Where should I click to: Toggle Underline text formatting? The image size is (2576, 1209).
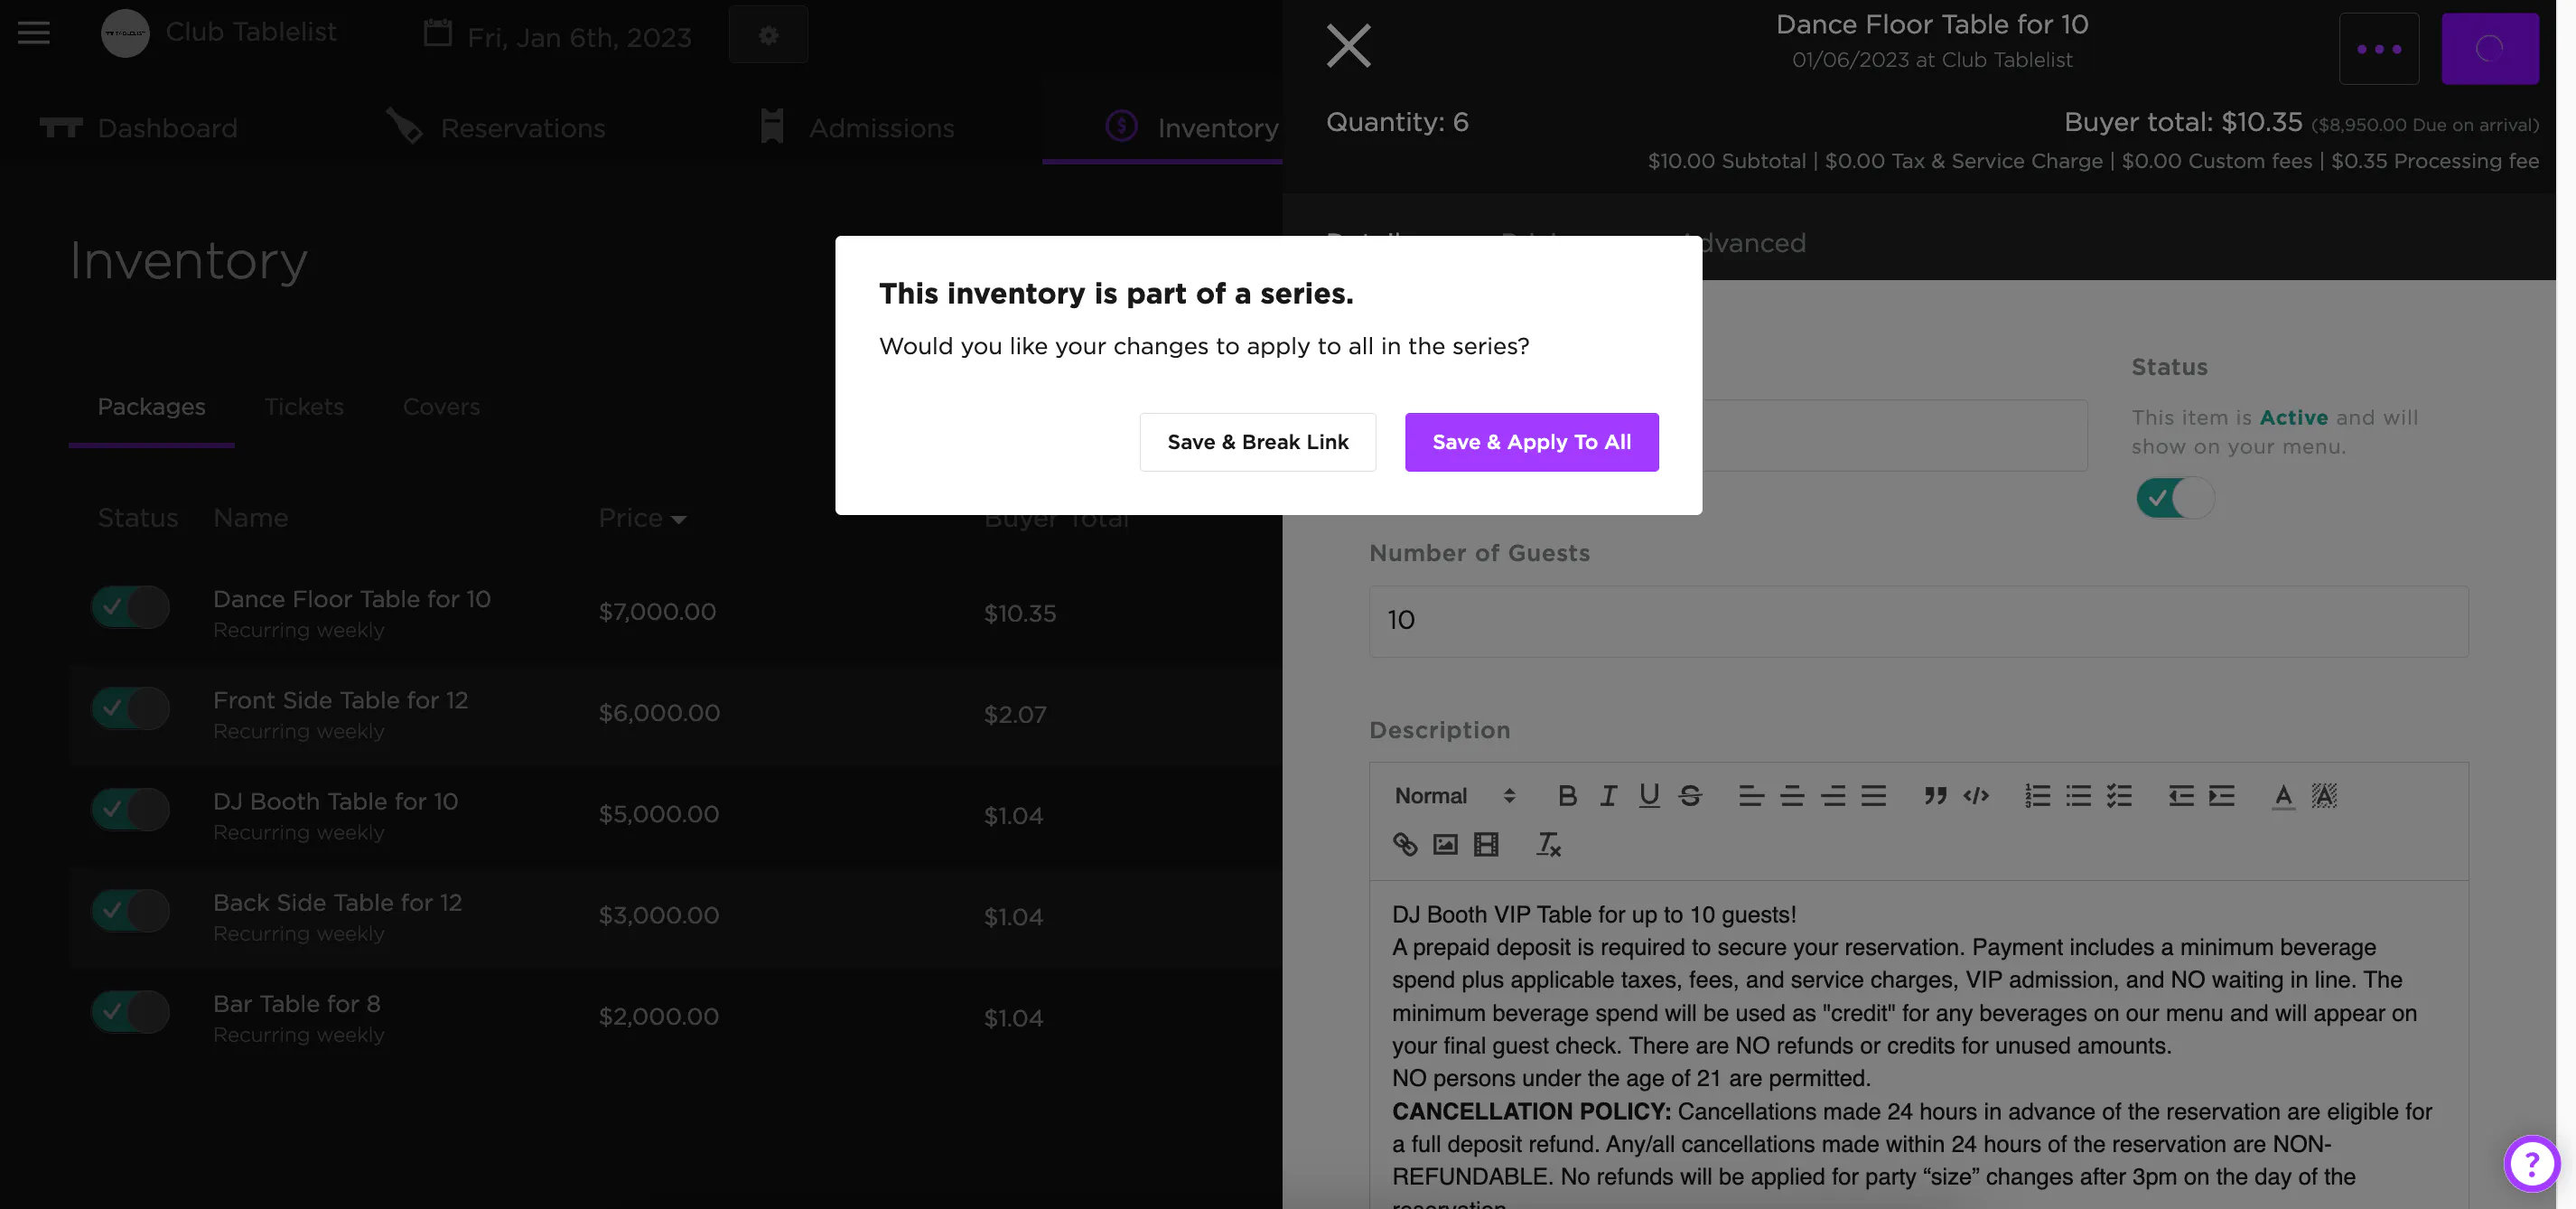[x=1649, y=795]
